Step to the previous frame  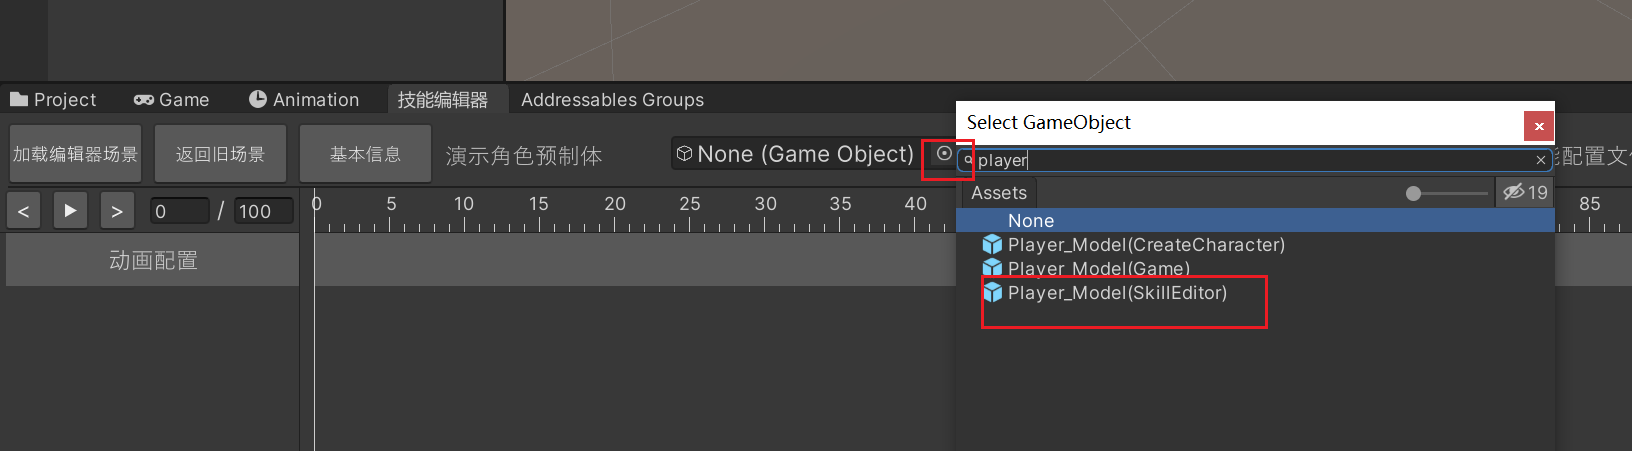pos(23,211)
